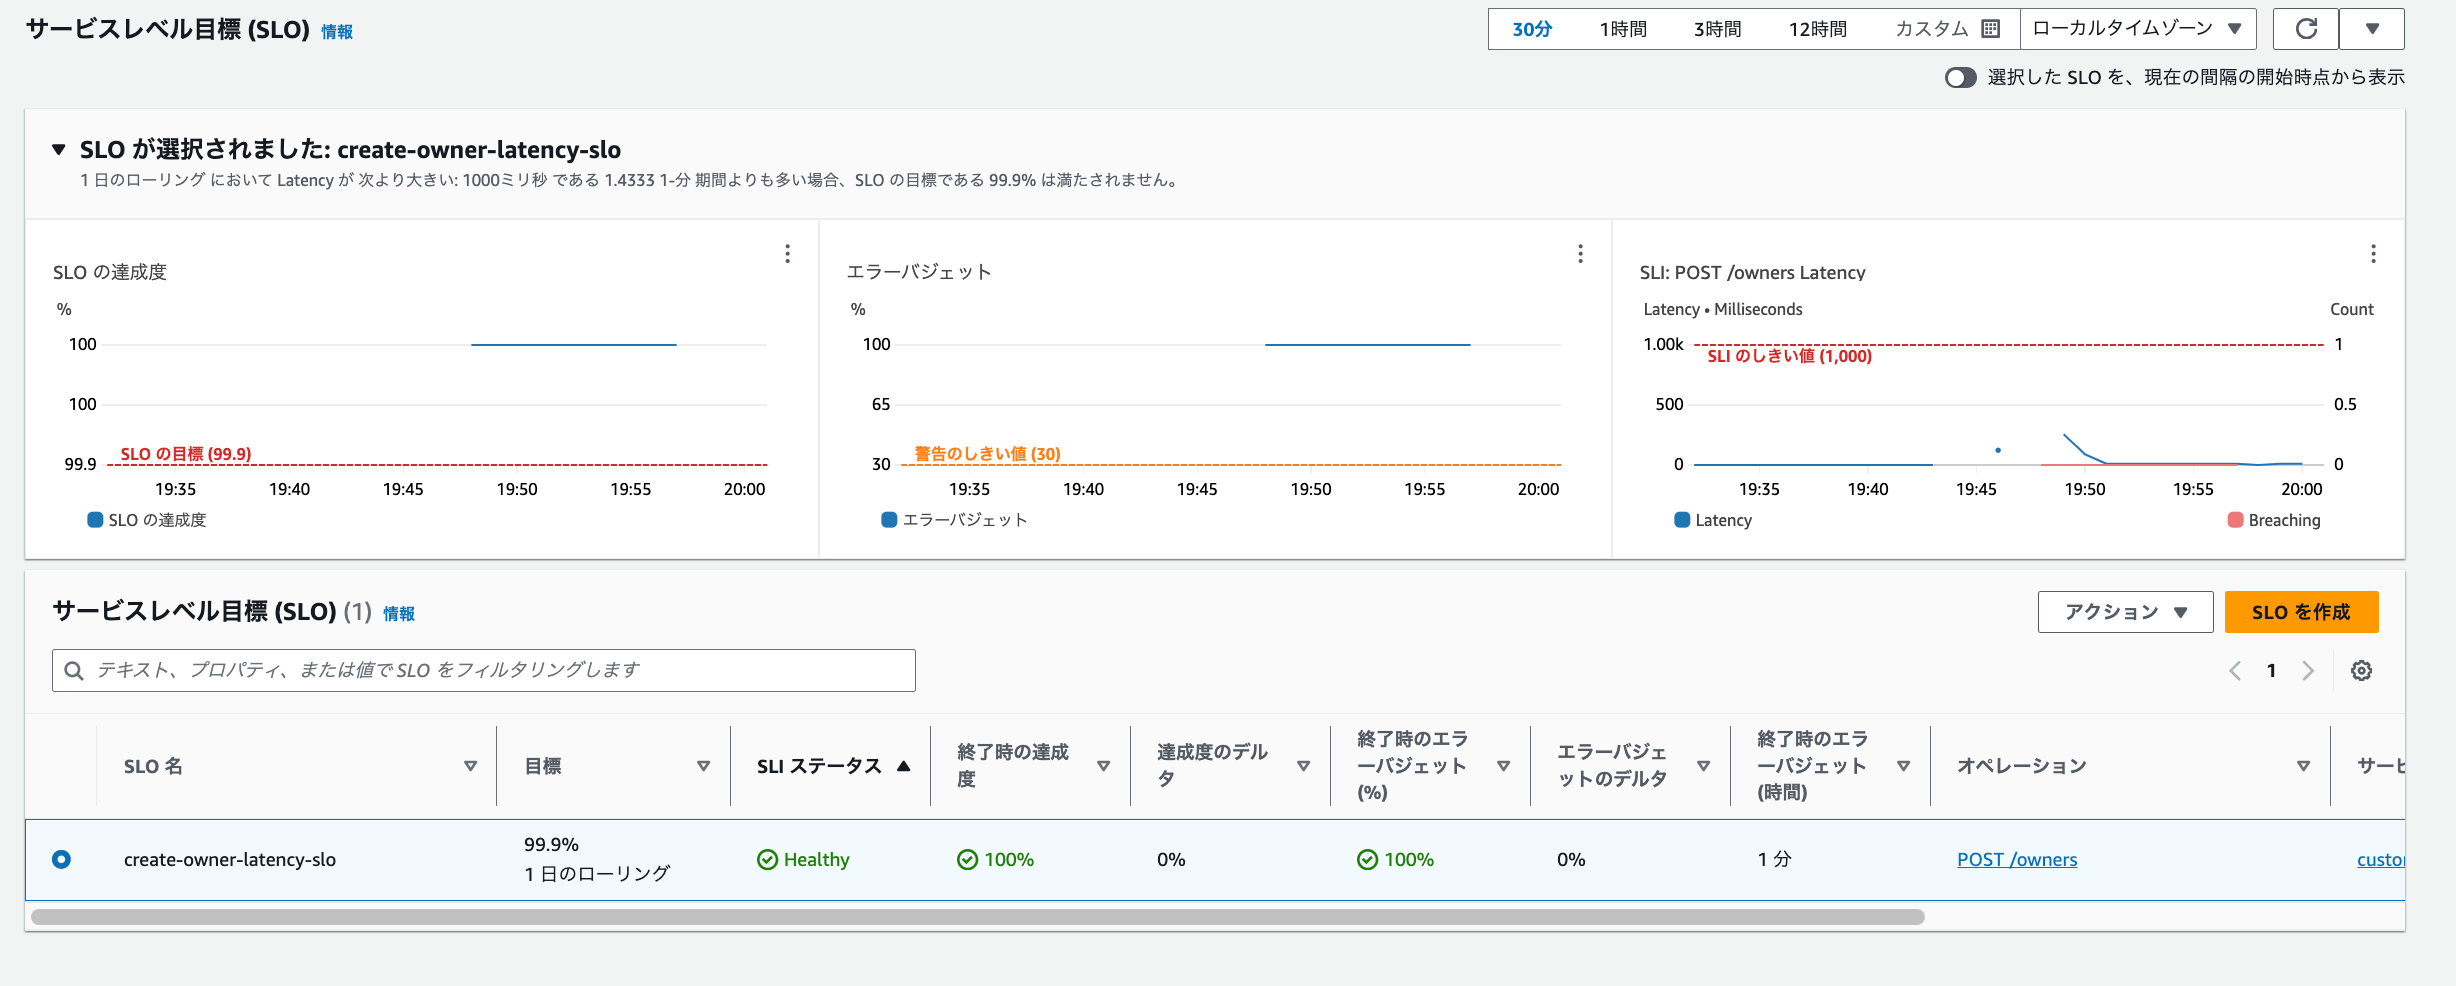Click the Latency legend color swatch
Viewport: 2456px width, 986px height.
[1682, 520]
